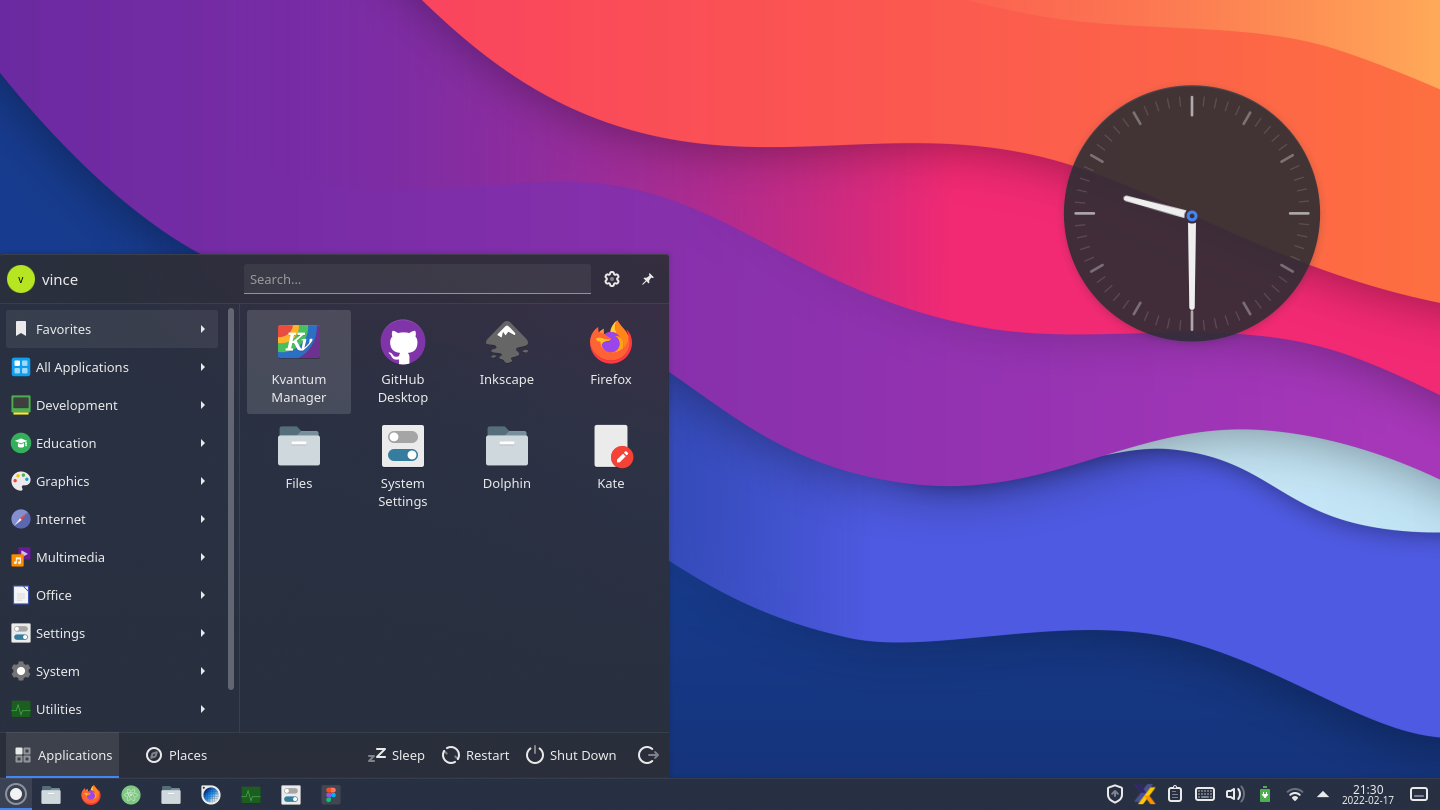This screenshot has width=1440, height=810.
Task: Click the application launcher button on taskbar
Action: [x=16, y=794]
